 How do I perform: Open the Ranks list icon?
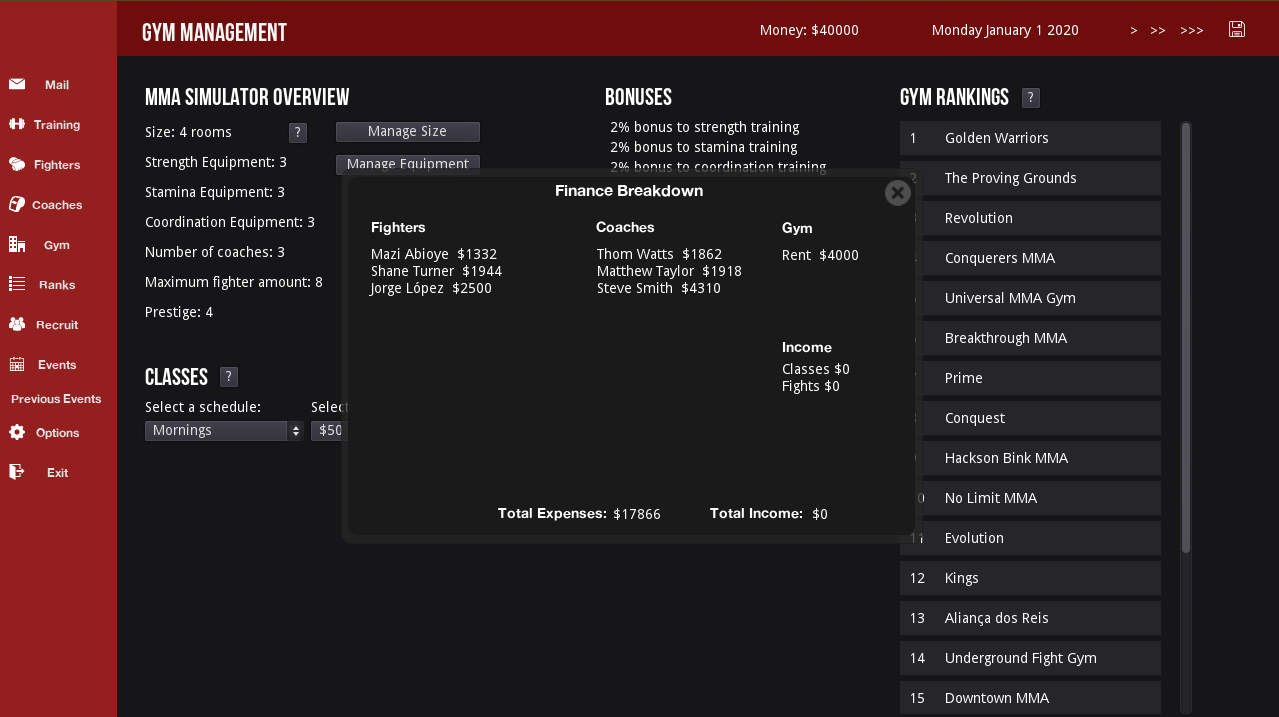[17, 285]
